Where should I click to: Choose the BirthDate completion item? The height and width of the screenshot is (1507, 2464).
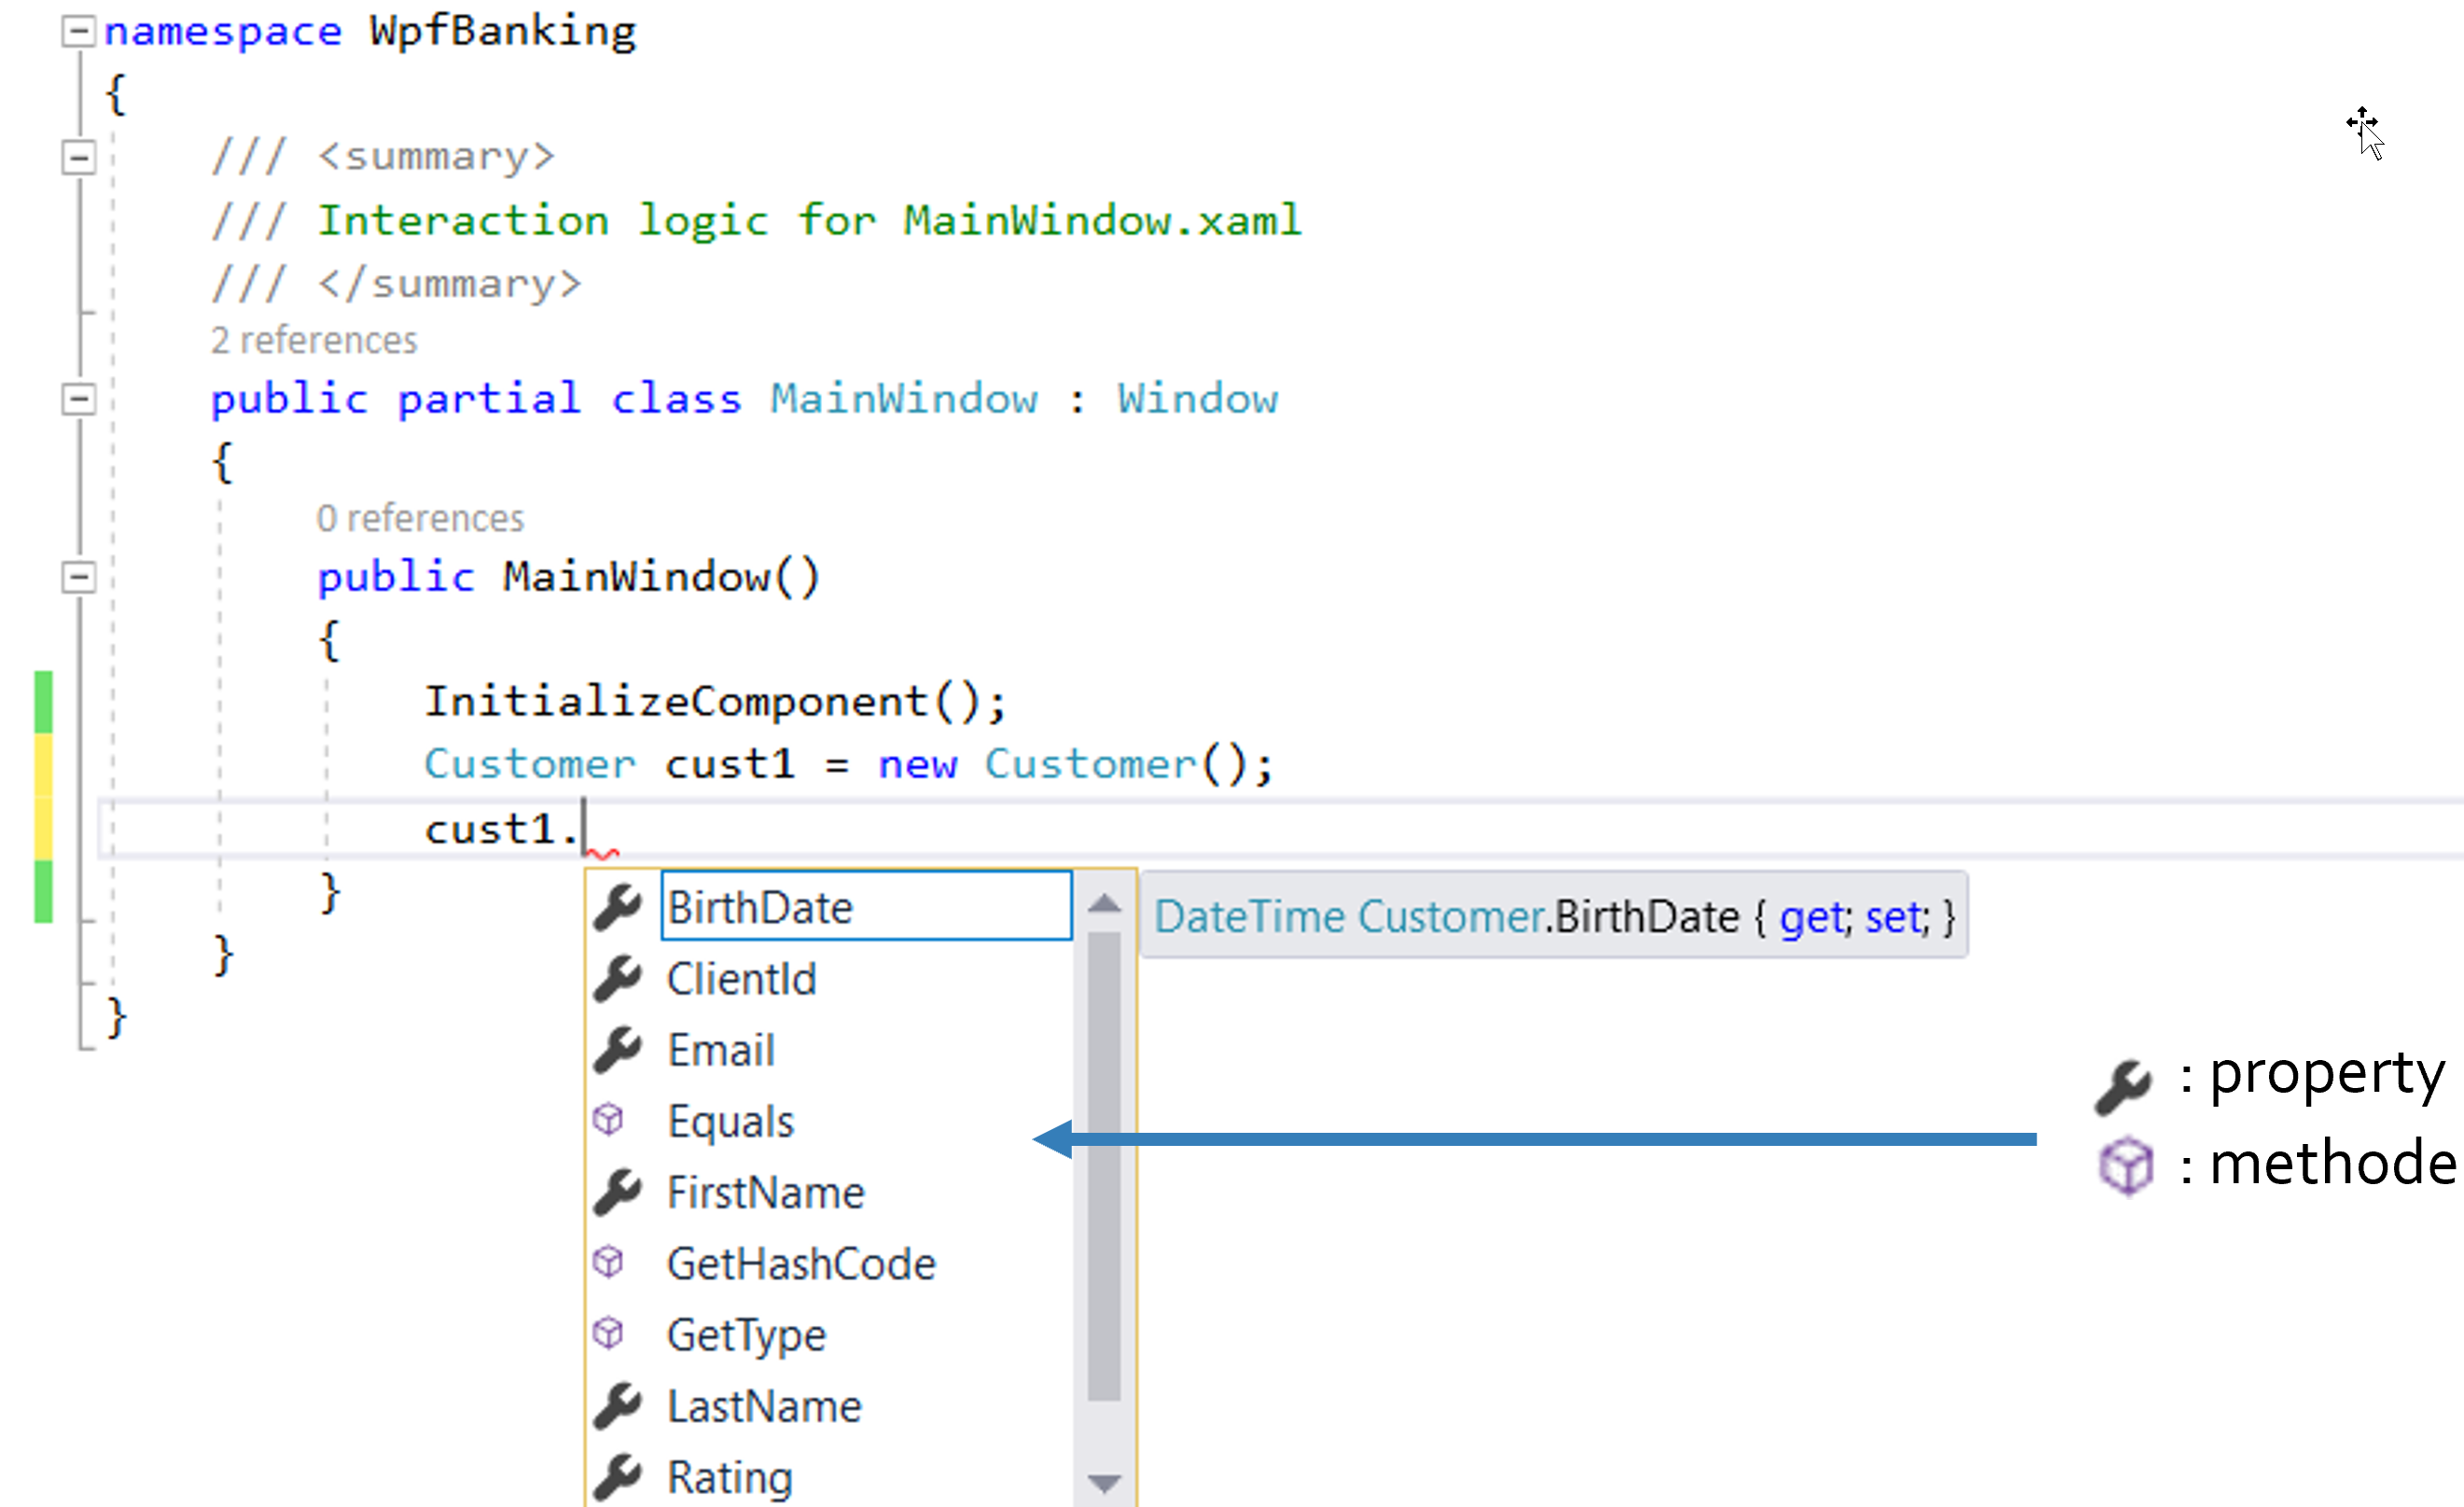coord(760,907)
